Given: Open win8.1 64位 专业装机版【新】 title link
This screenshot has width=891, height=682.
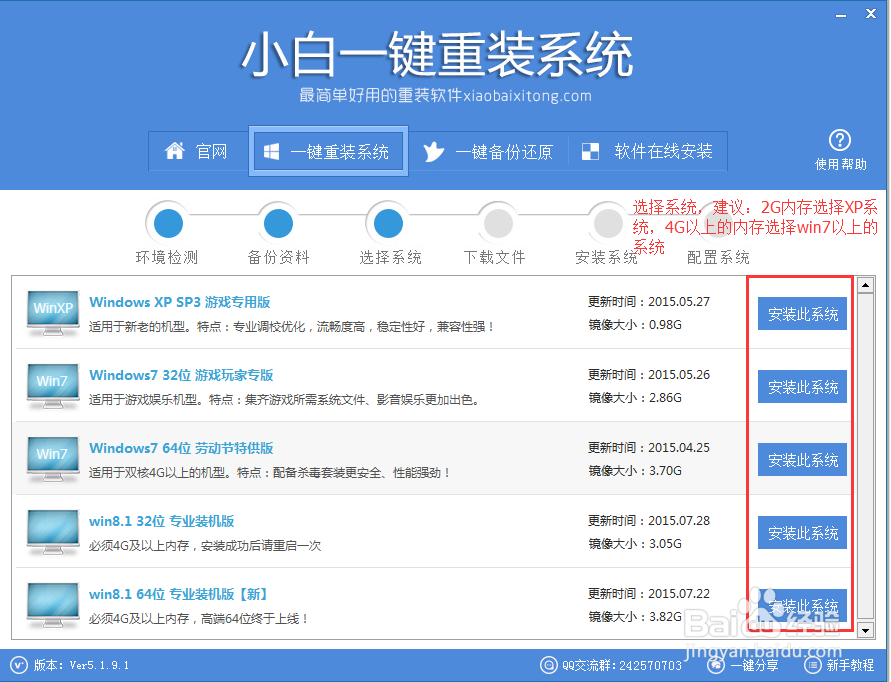Looking at the screenshot, I should coord(178,594).
